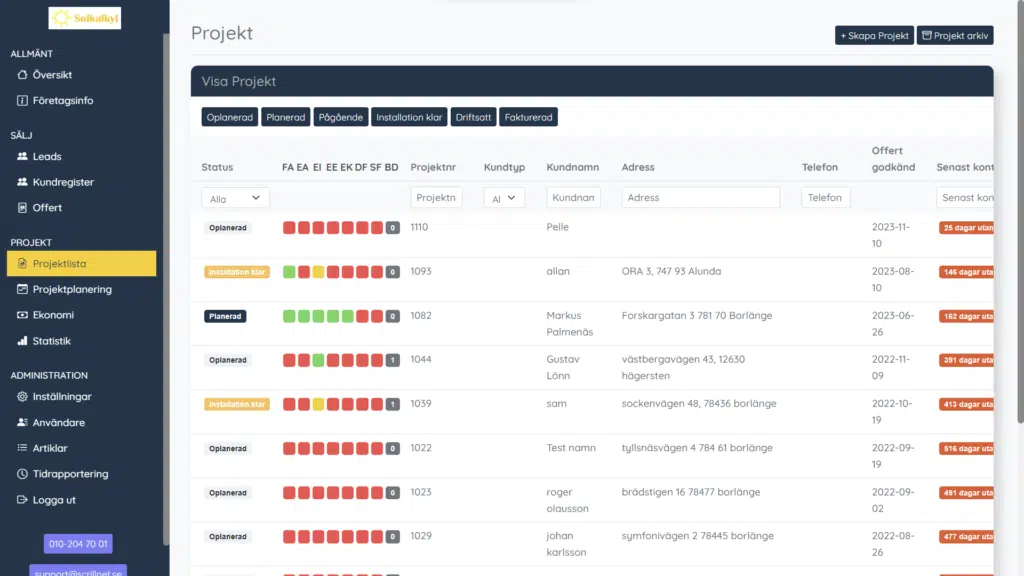Image resolution: width=1024 pixels, height=576 pixels.
Task: Focus the Senast kontakt filter input
Action: point(965,197)
